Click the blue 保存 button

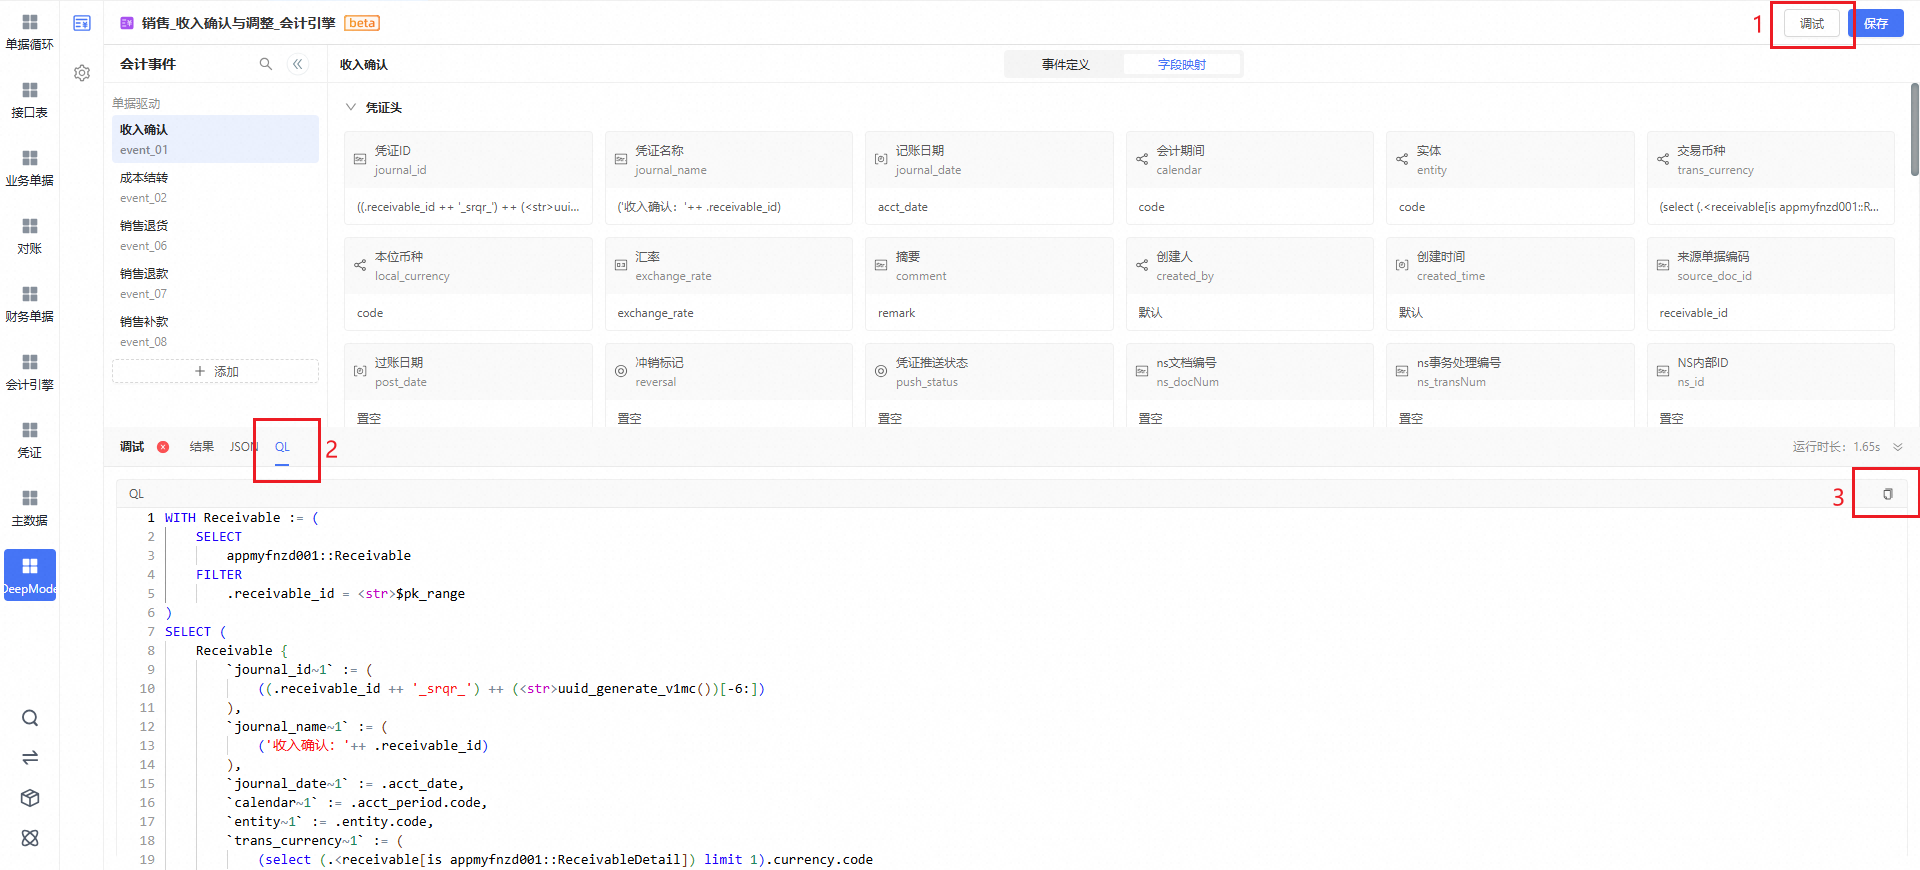coord(1875,23)
